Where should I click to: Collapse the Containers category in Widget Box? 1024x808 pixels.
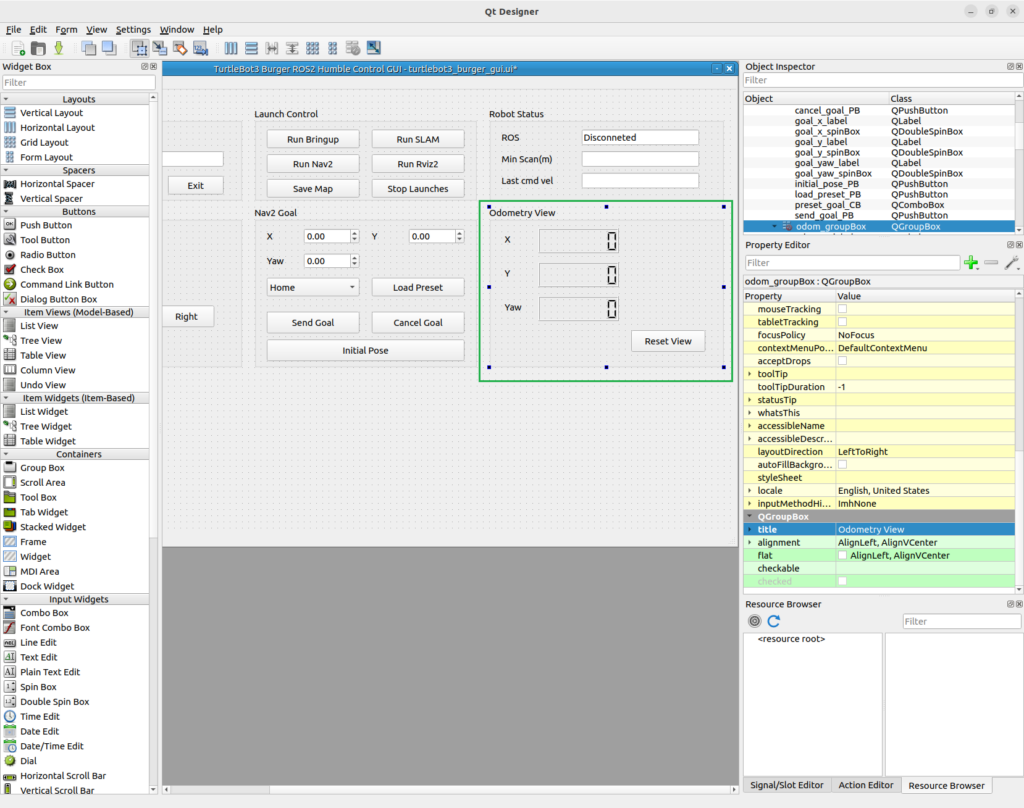(x=6, y=454)
